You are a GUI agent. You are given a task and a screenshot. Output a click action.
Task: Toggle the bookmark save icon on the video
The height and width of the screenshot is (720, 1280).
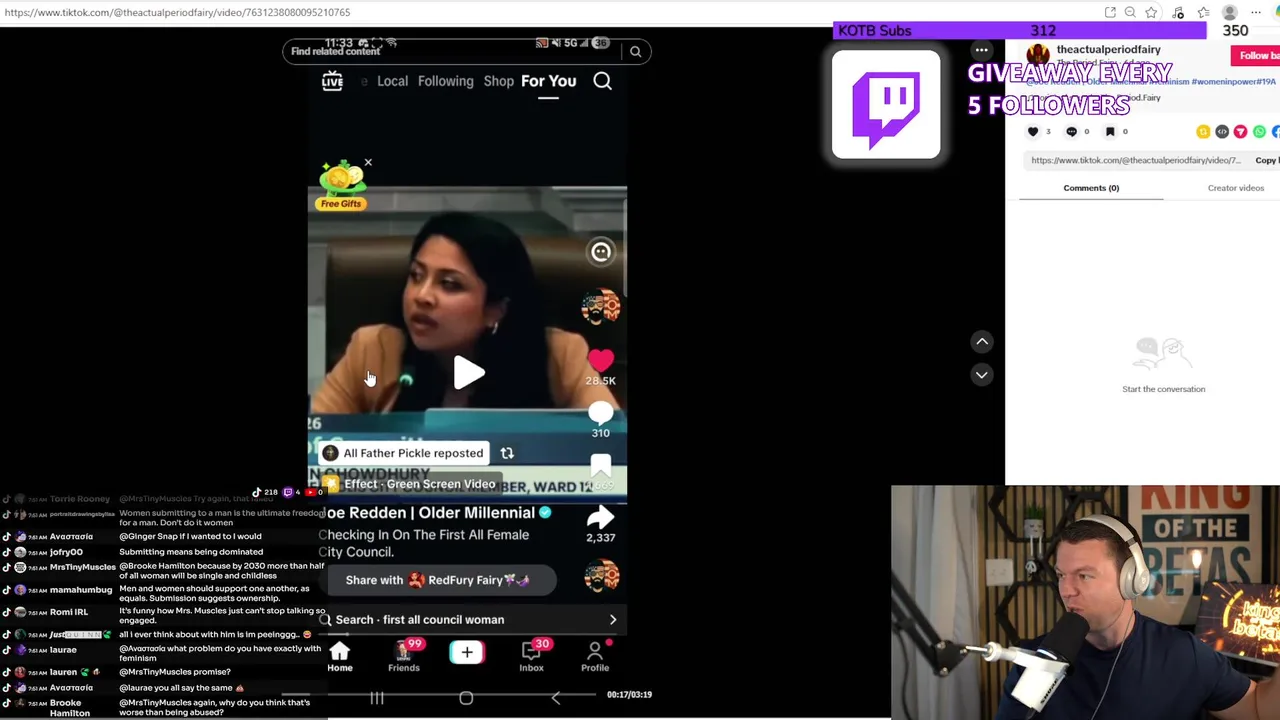coord(600,466)
